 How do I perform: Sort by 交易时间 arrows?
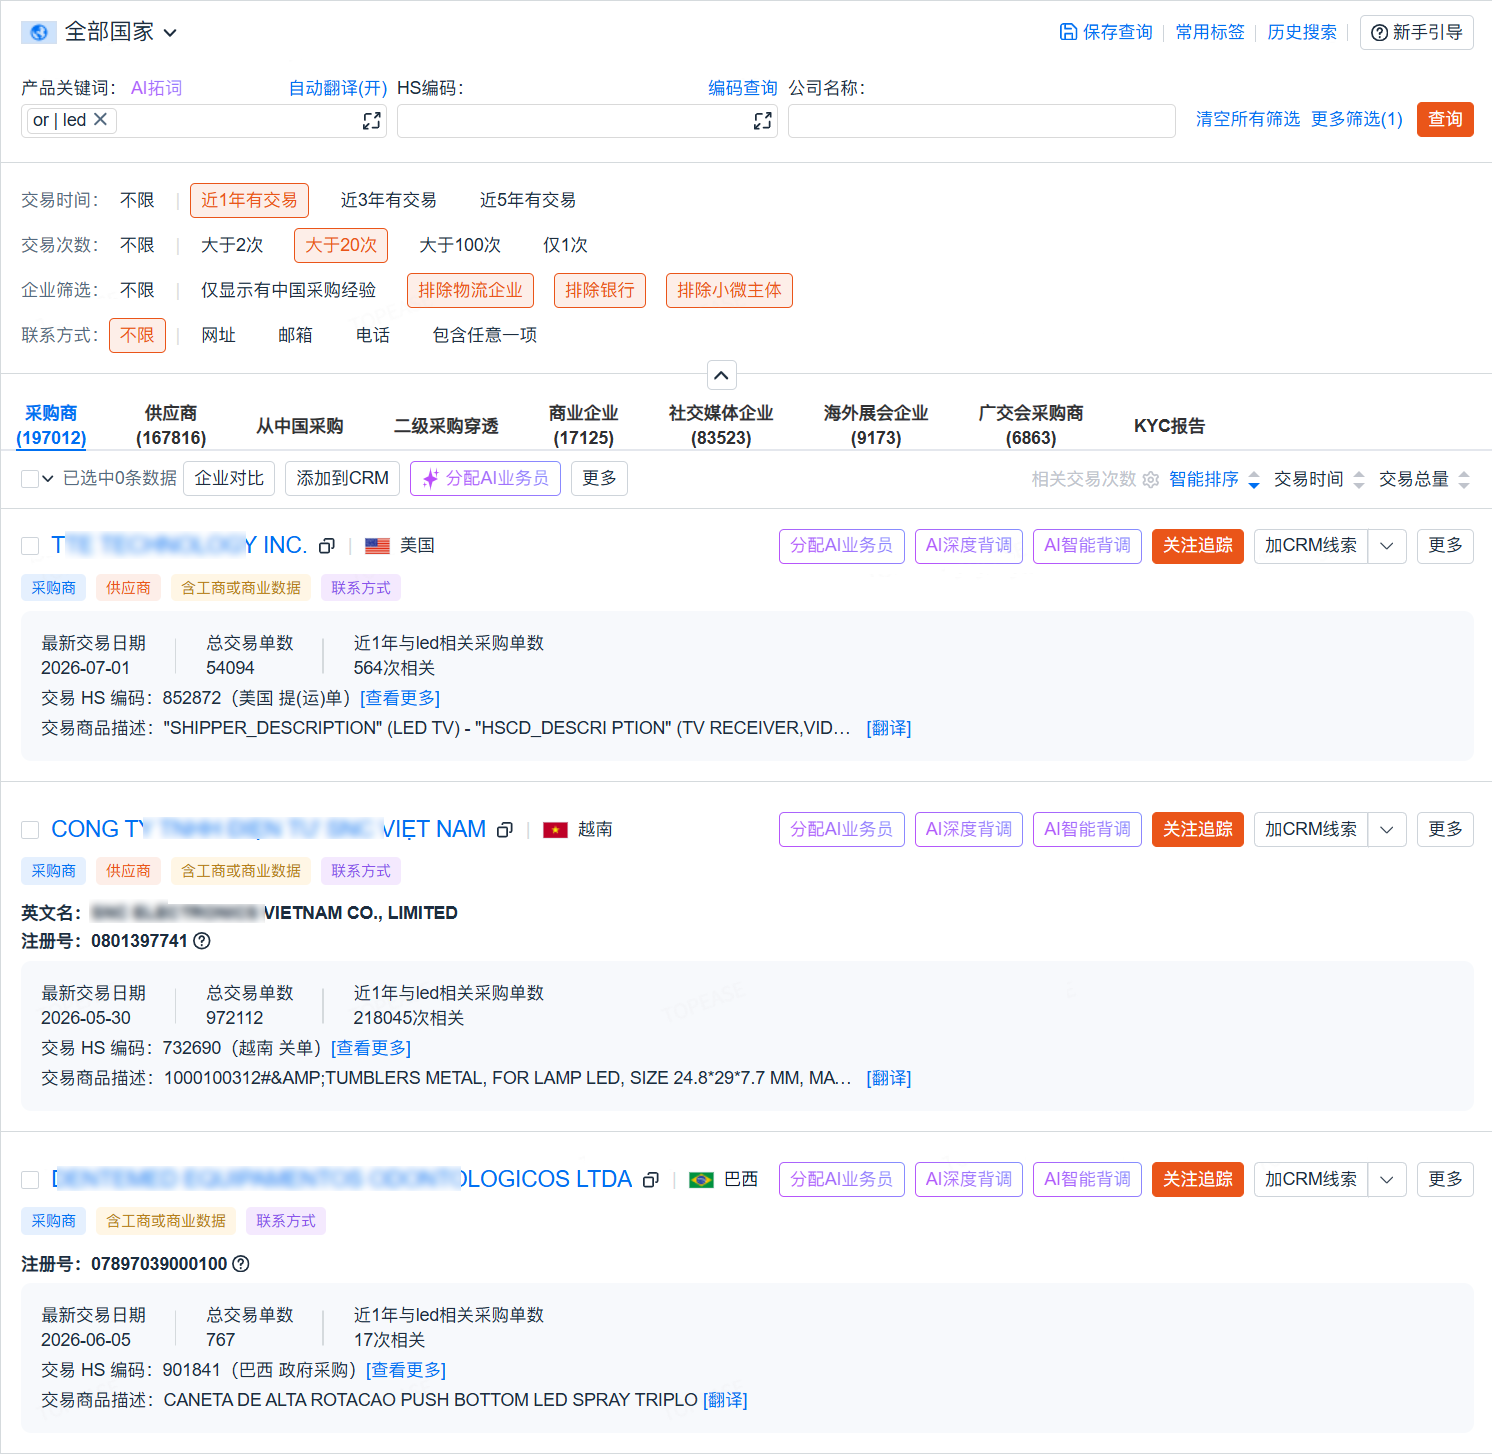[1359, 480]
